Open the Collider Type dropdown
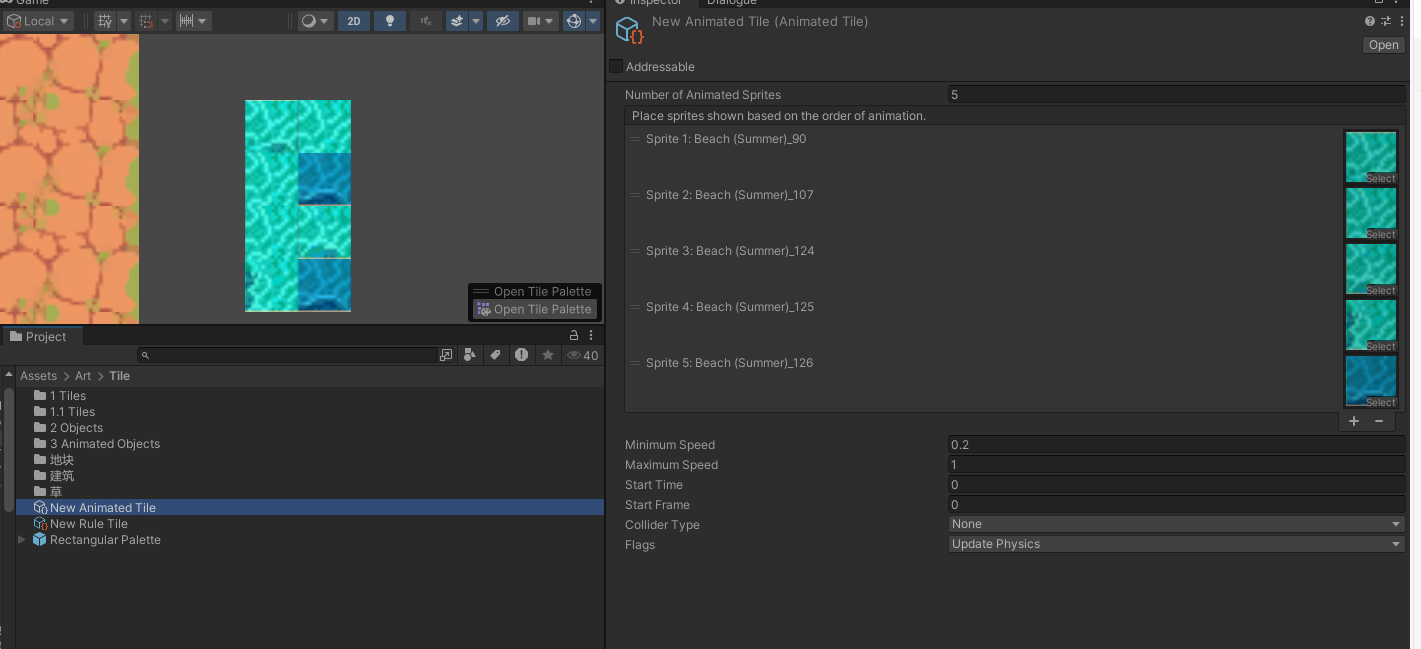Image resolution: width=1421 pixels, height=649 pixels. [x=1177, y=524]
